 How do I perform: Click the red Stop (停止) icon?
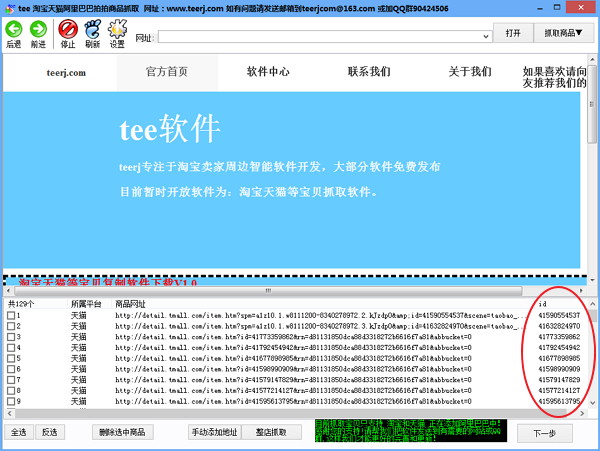point(68,29)
